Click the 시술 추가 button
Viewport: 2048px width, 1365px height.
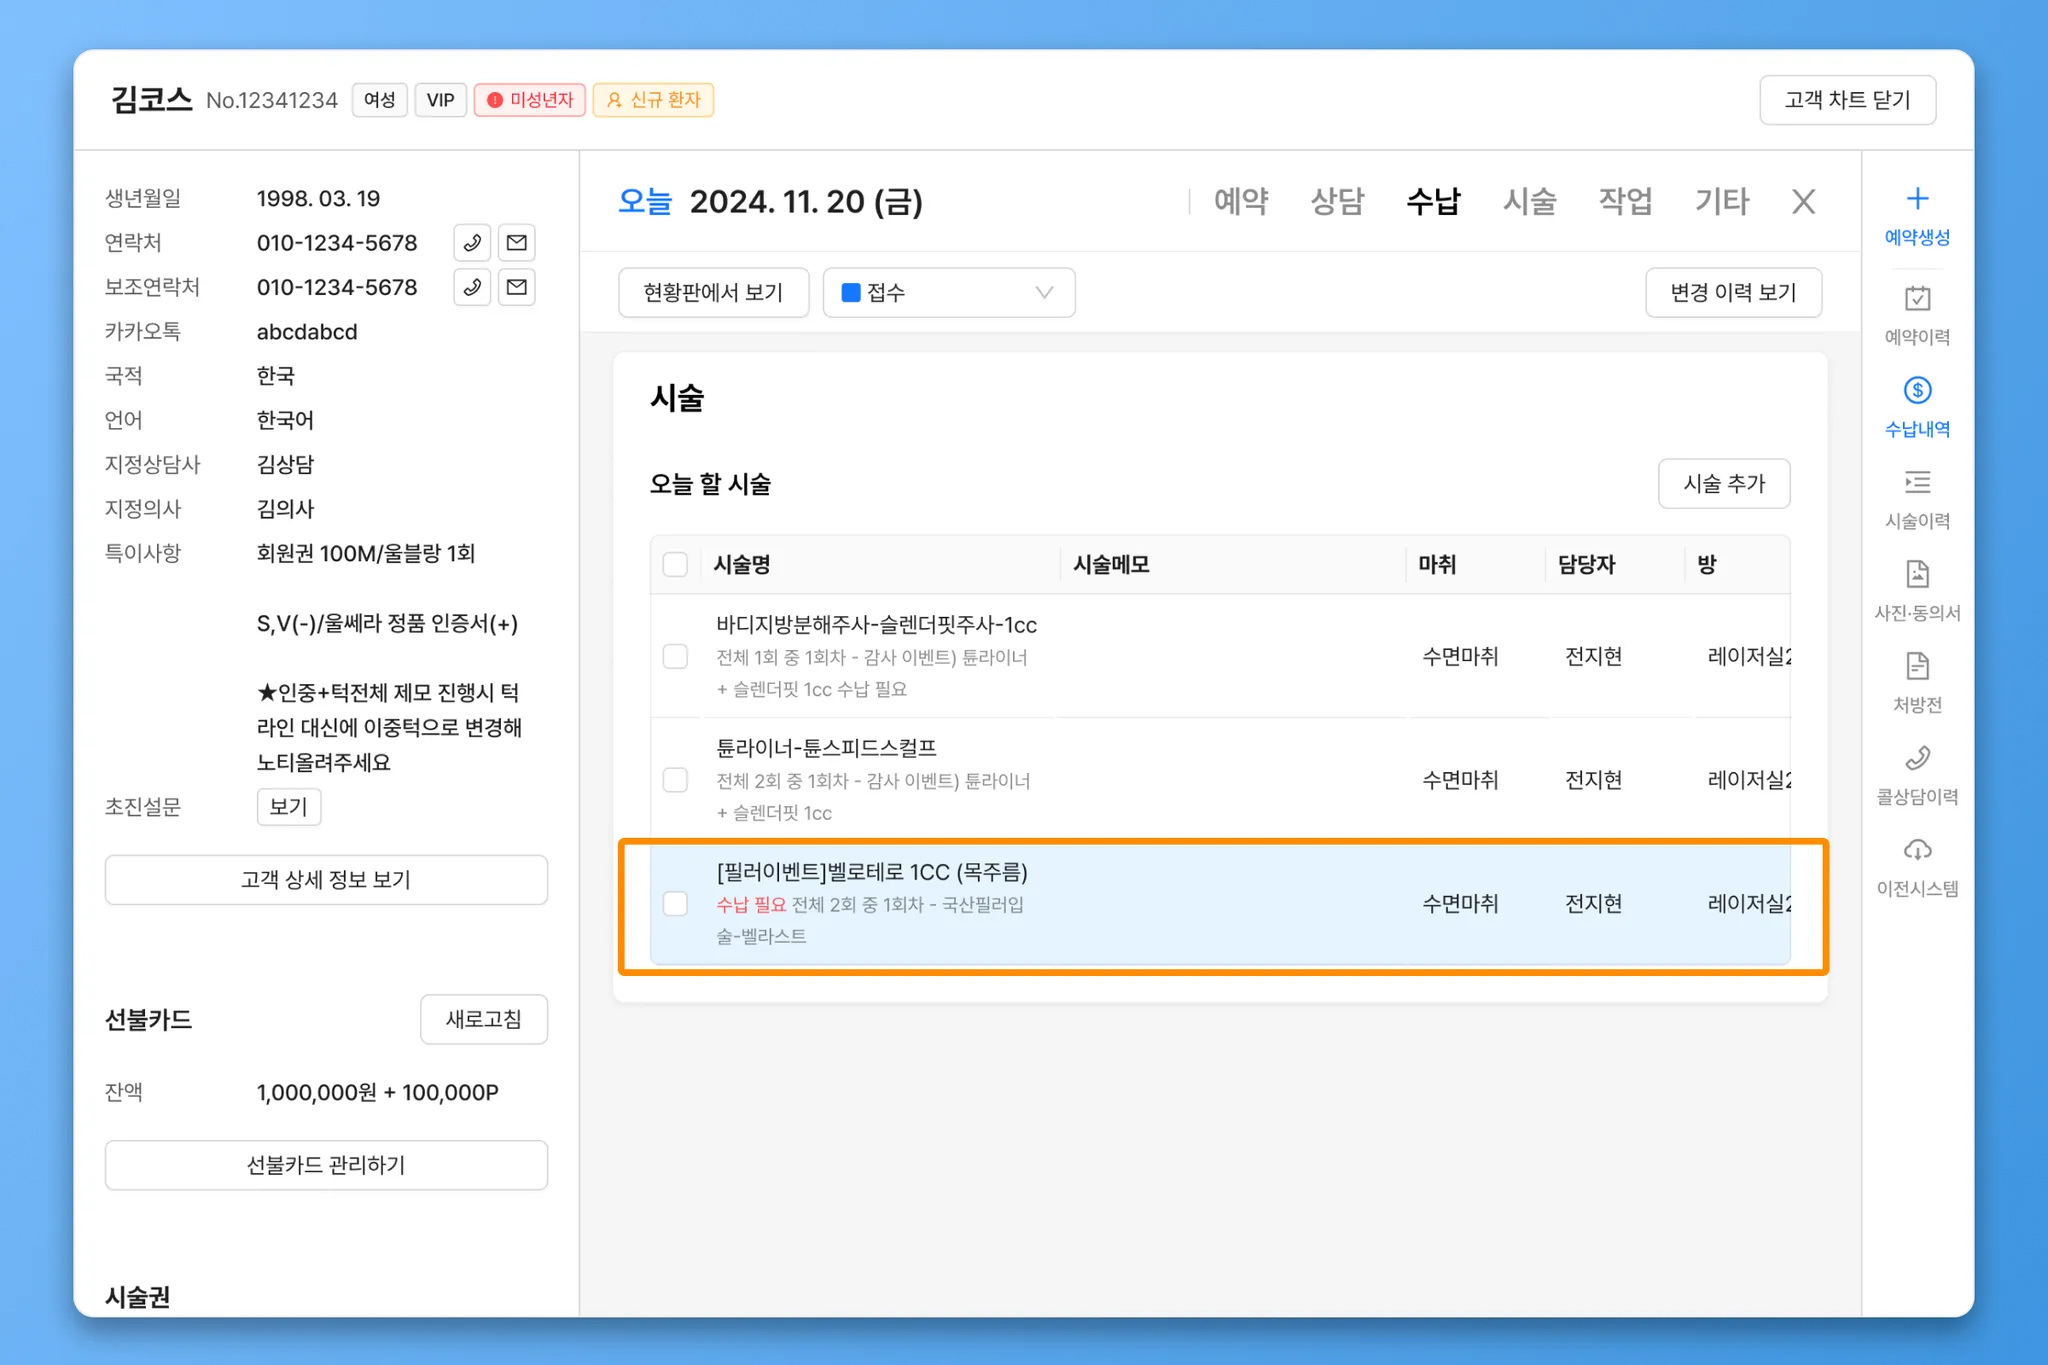pos(1724,484)
